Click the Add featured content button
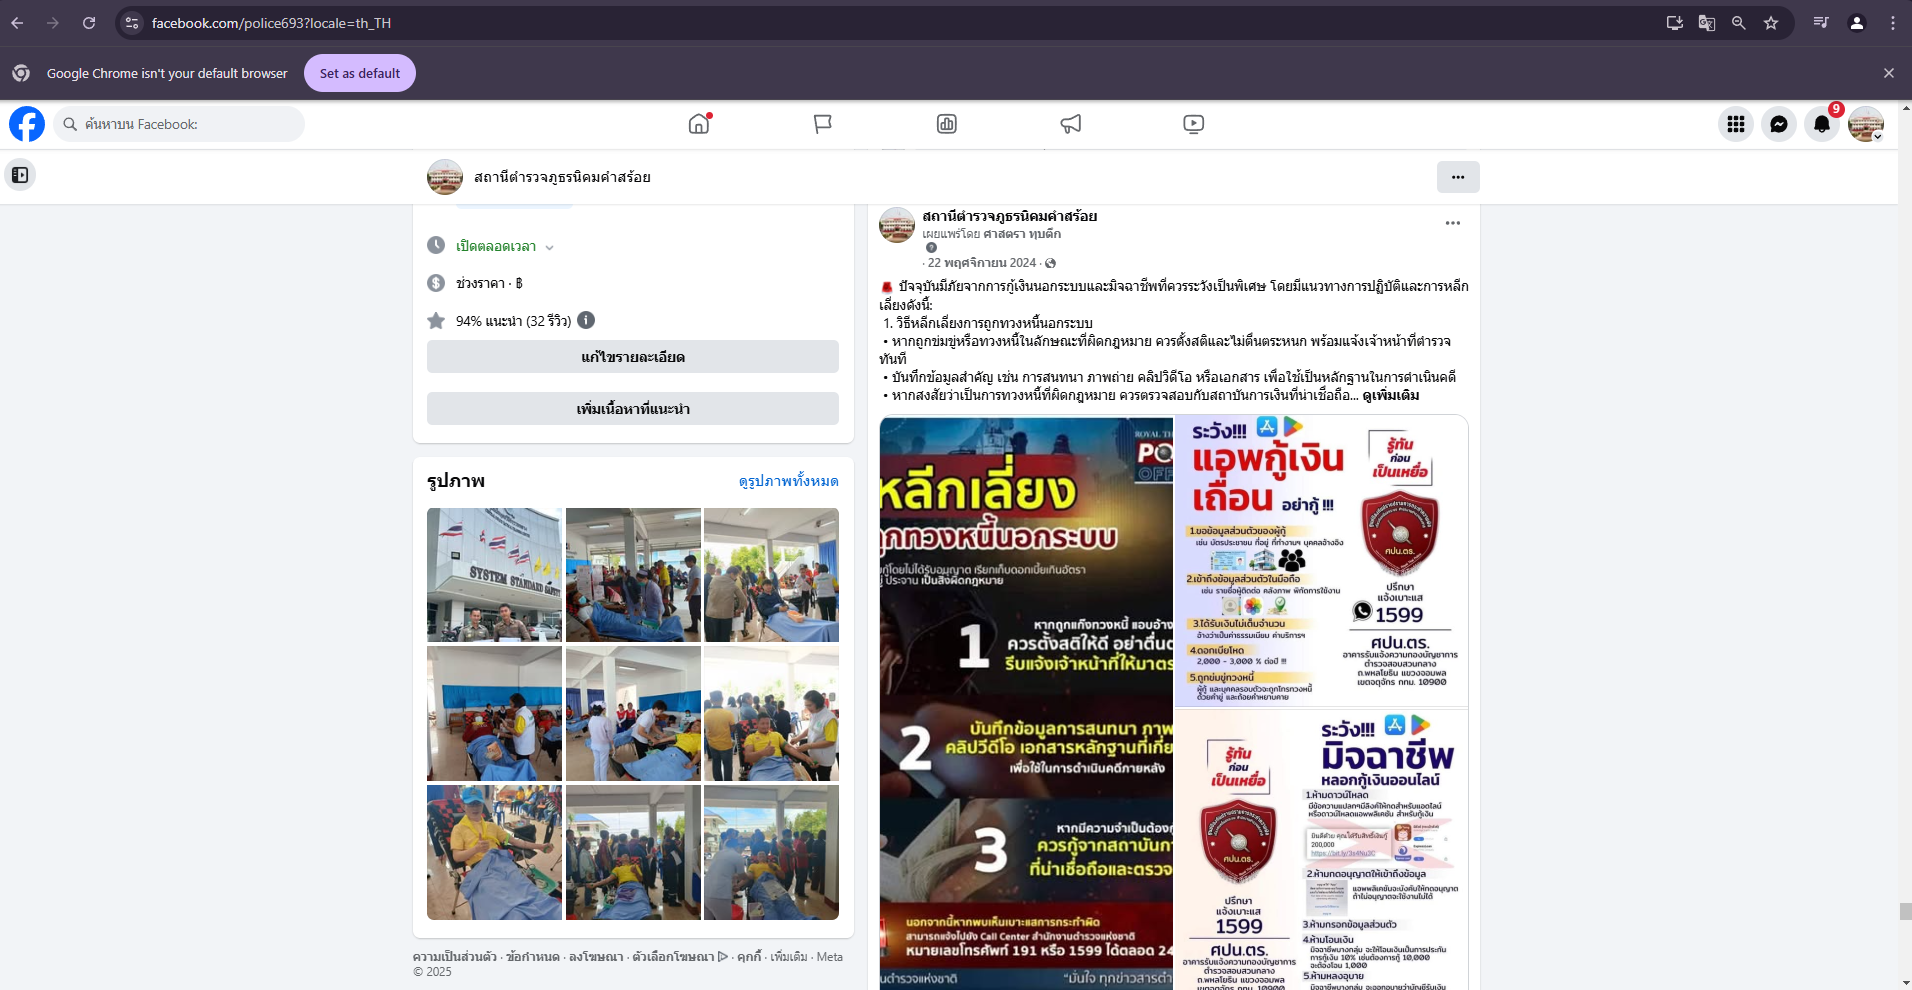 [x=632, y=409]
